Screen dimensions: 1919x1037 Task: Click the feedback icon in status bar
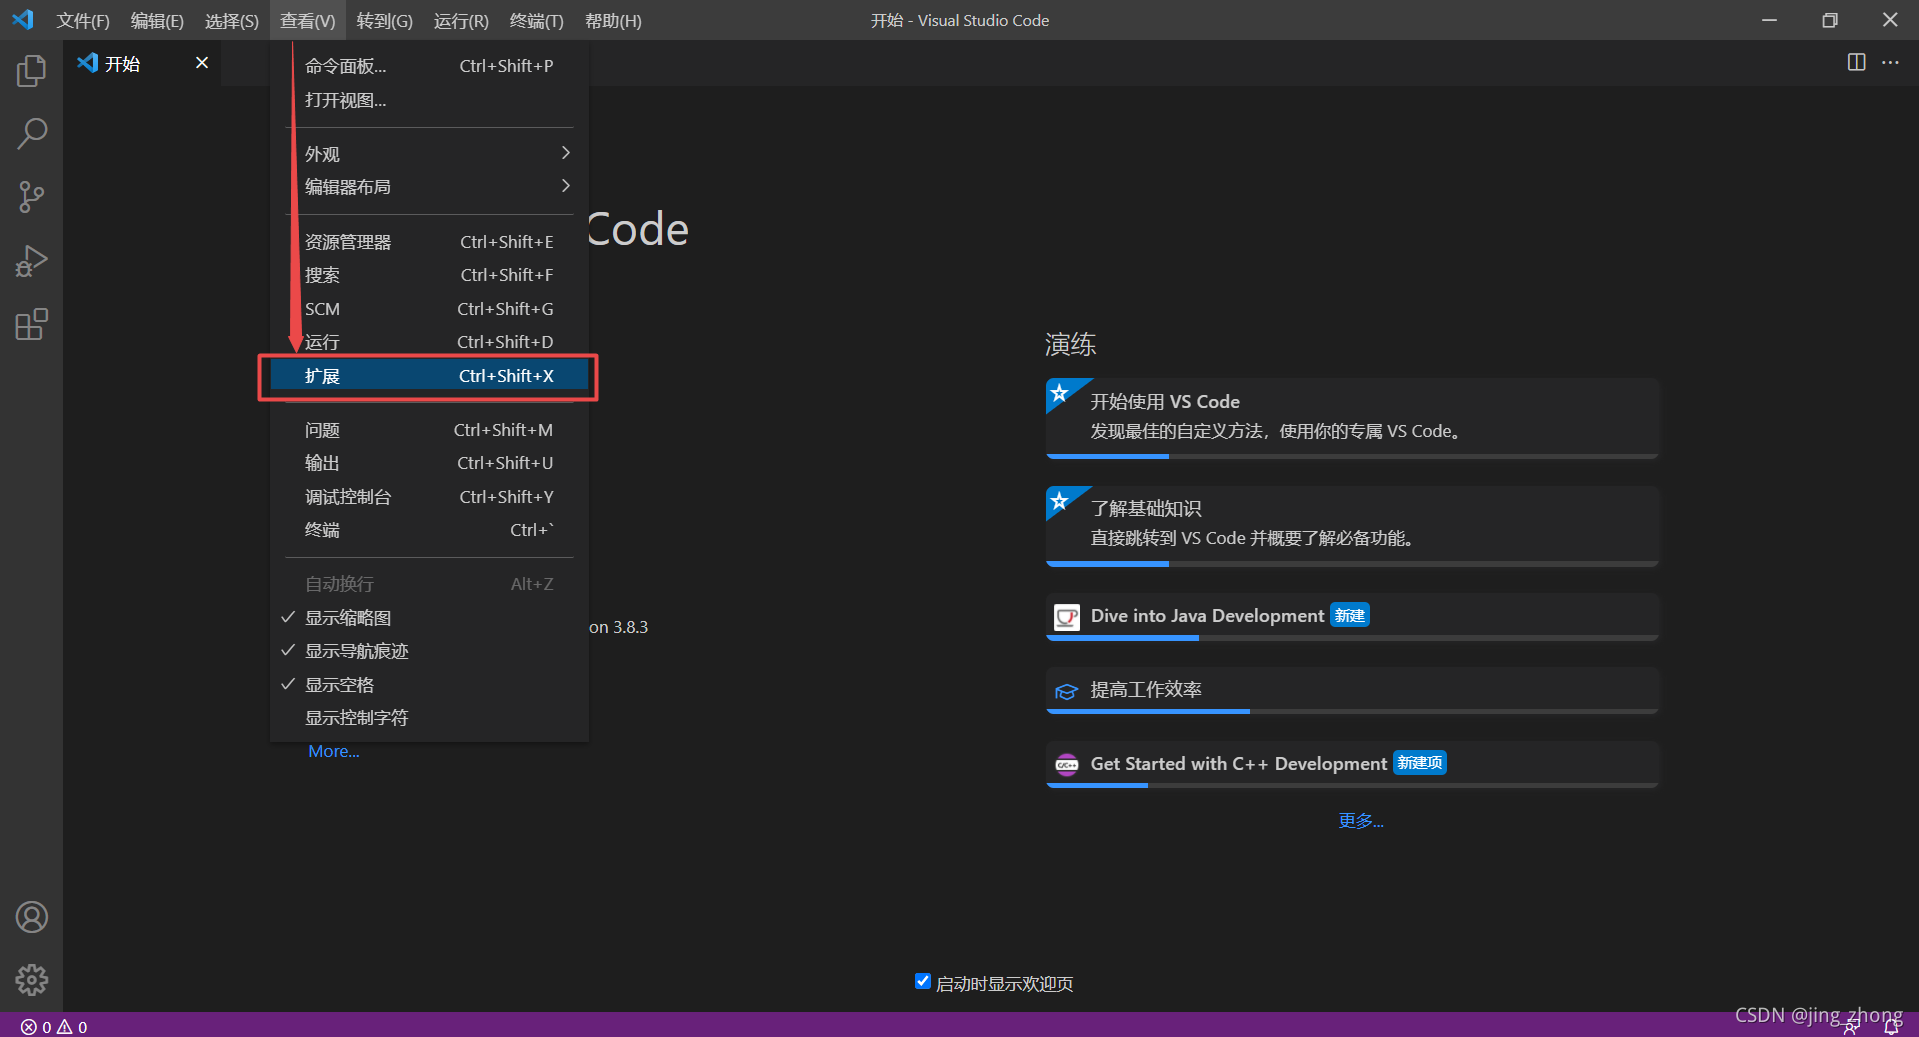point(1851,1027)
